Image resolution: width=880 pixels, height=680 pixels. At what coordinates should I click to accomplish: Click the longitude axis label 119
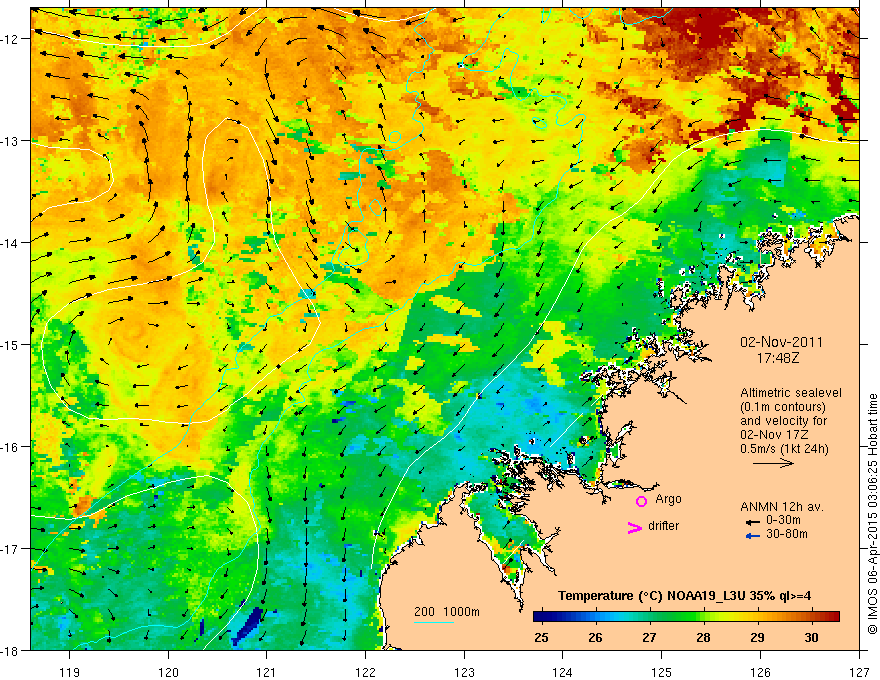coord(70,672)
